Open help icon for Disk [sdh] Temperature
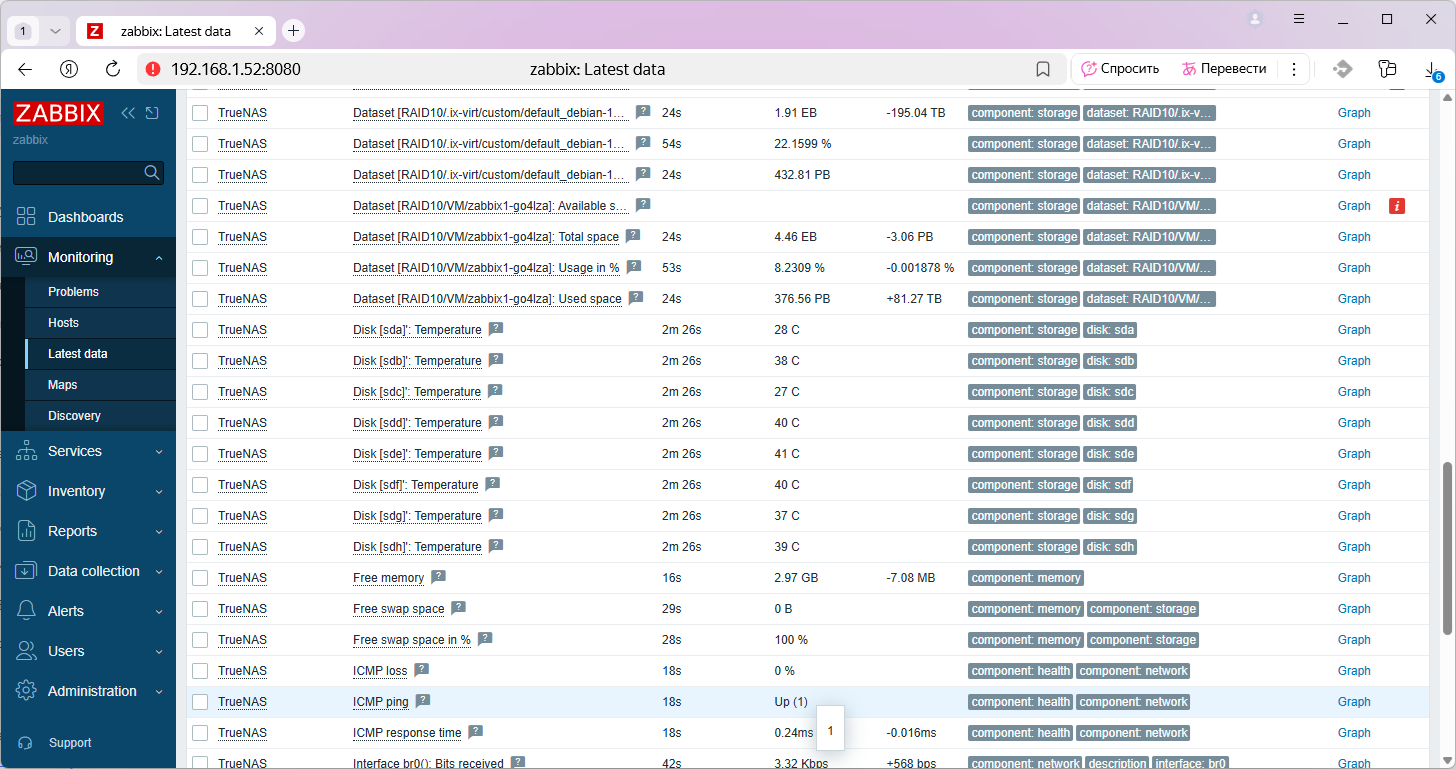The image size is (1456, 769). click(x=496, y=546)
